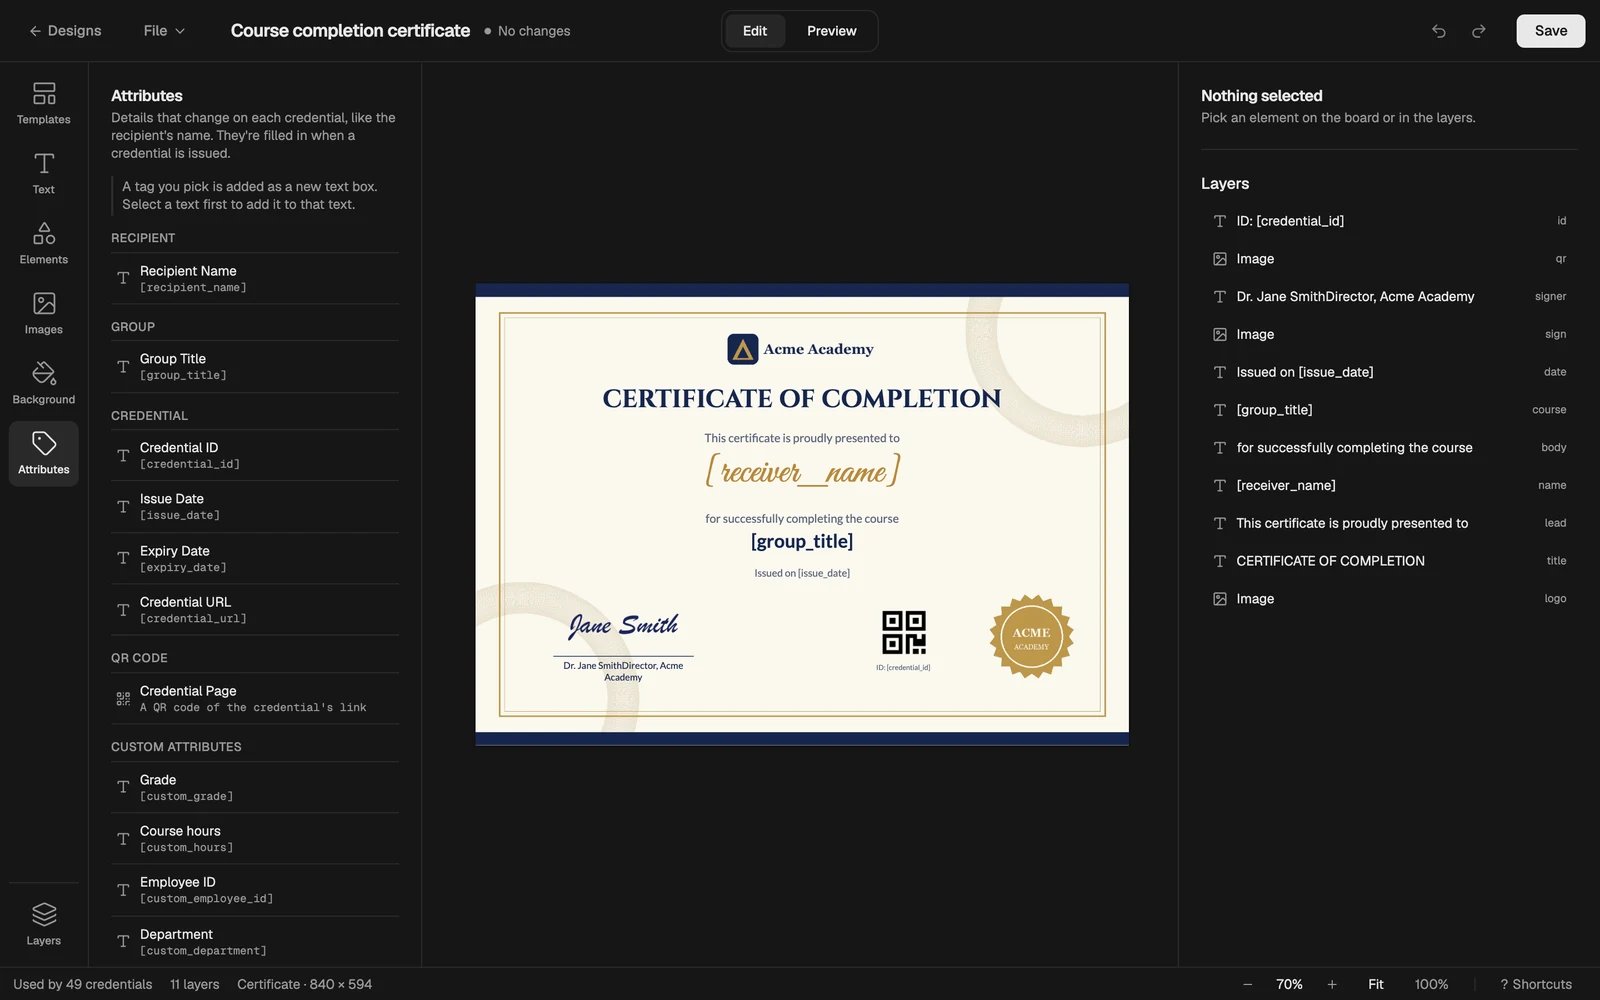Insert the Issue Date attribute
Screen dimensions: 1600x1000
click(x=255, y=506)
